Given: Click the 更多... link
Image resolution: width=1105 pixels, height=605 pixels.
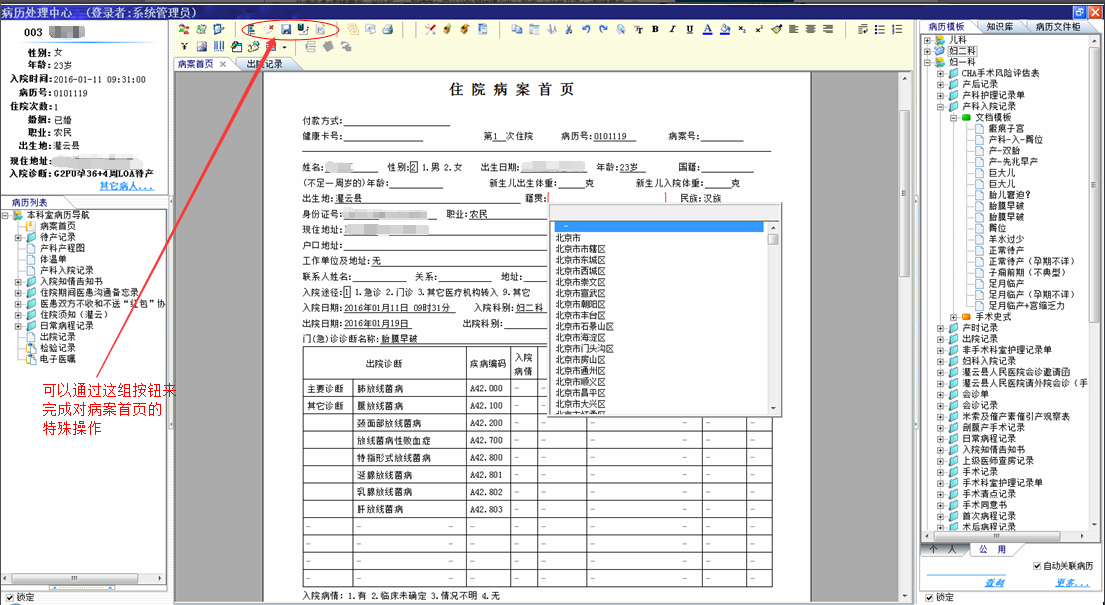Looking at the screenshot, I should 1073,582.
